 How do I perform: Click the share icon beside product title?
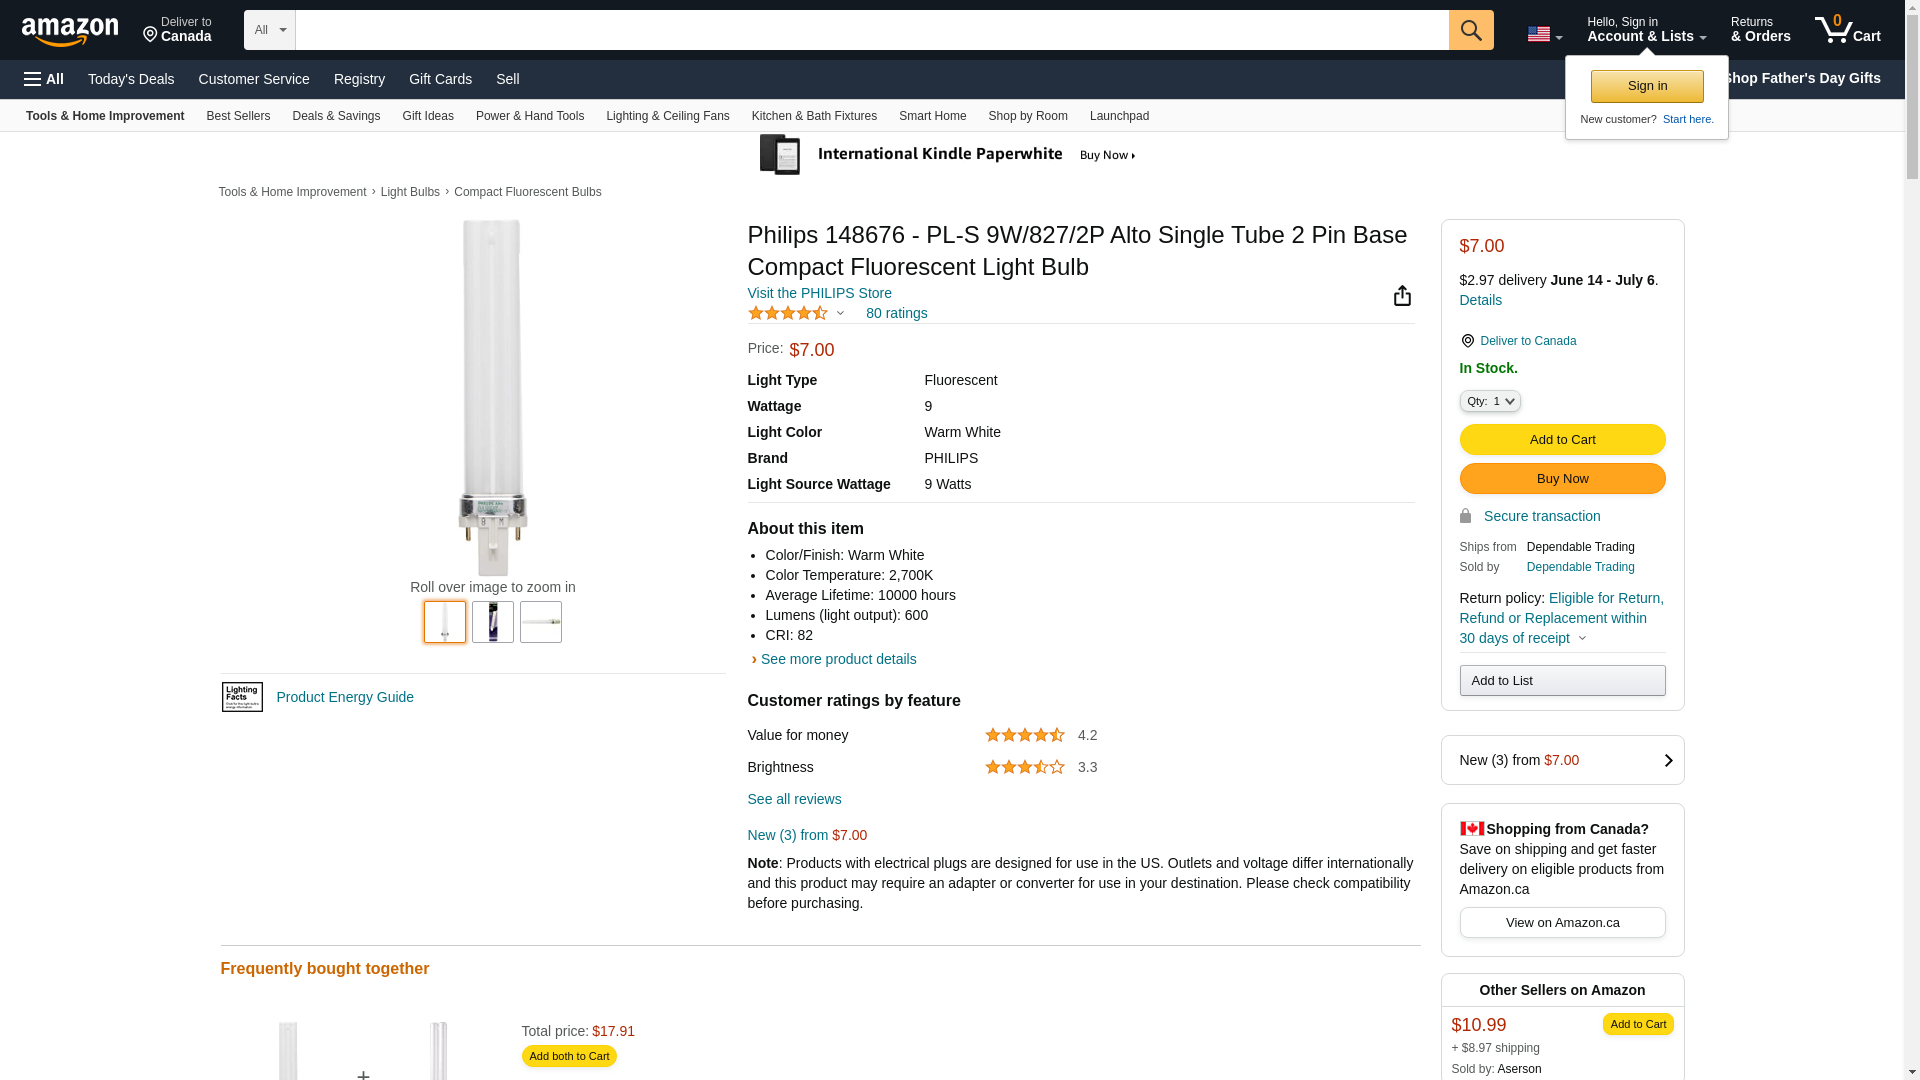[1402, 296]
